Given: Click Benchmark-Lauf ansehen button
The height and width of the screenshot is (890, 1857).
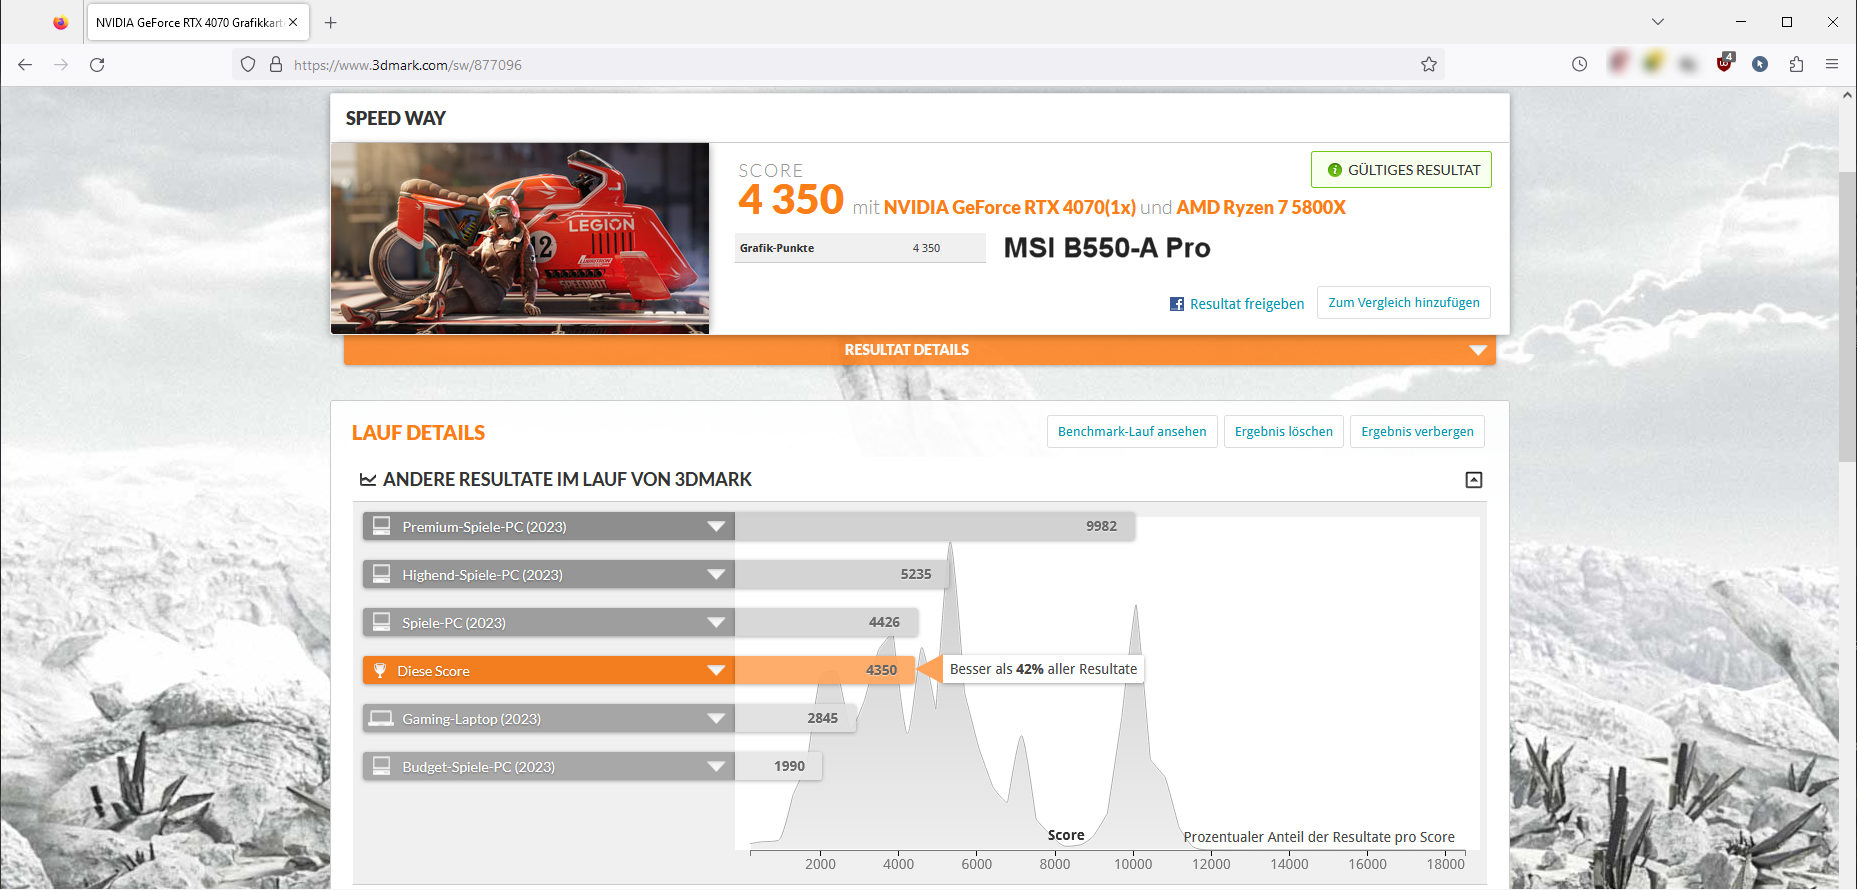Looking at the screenshot, I should click(1132, 432).
